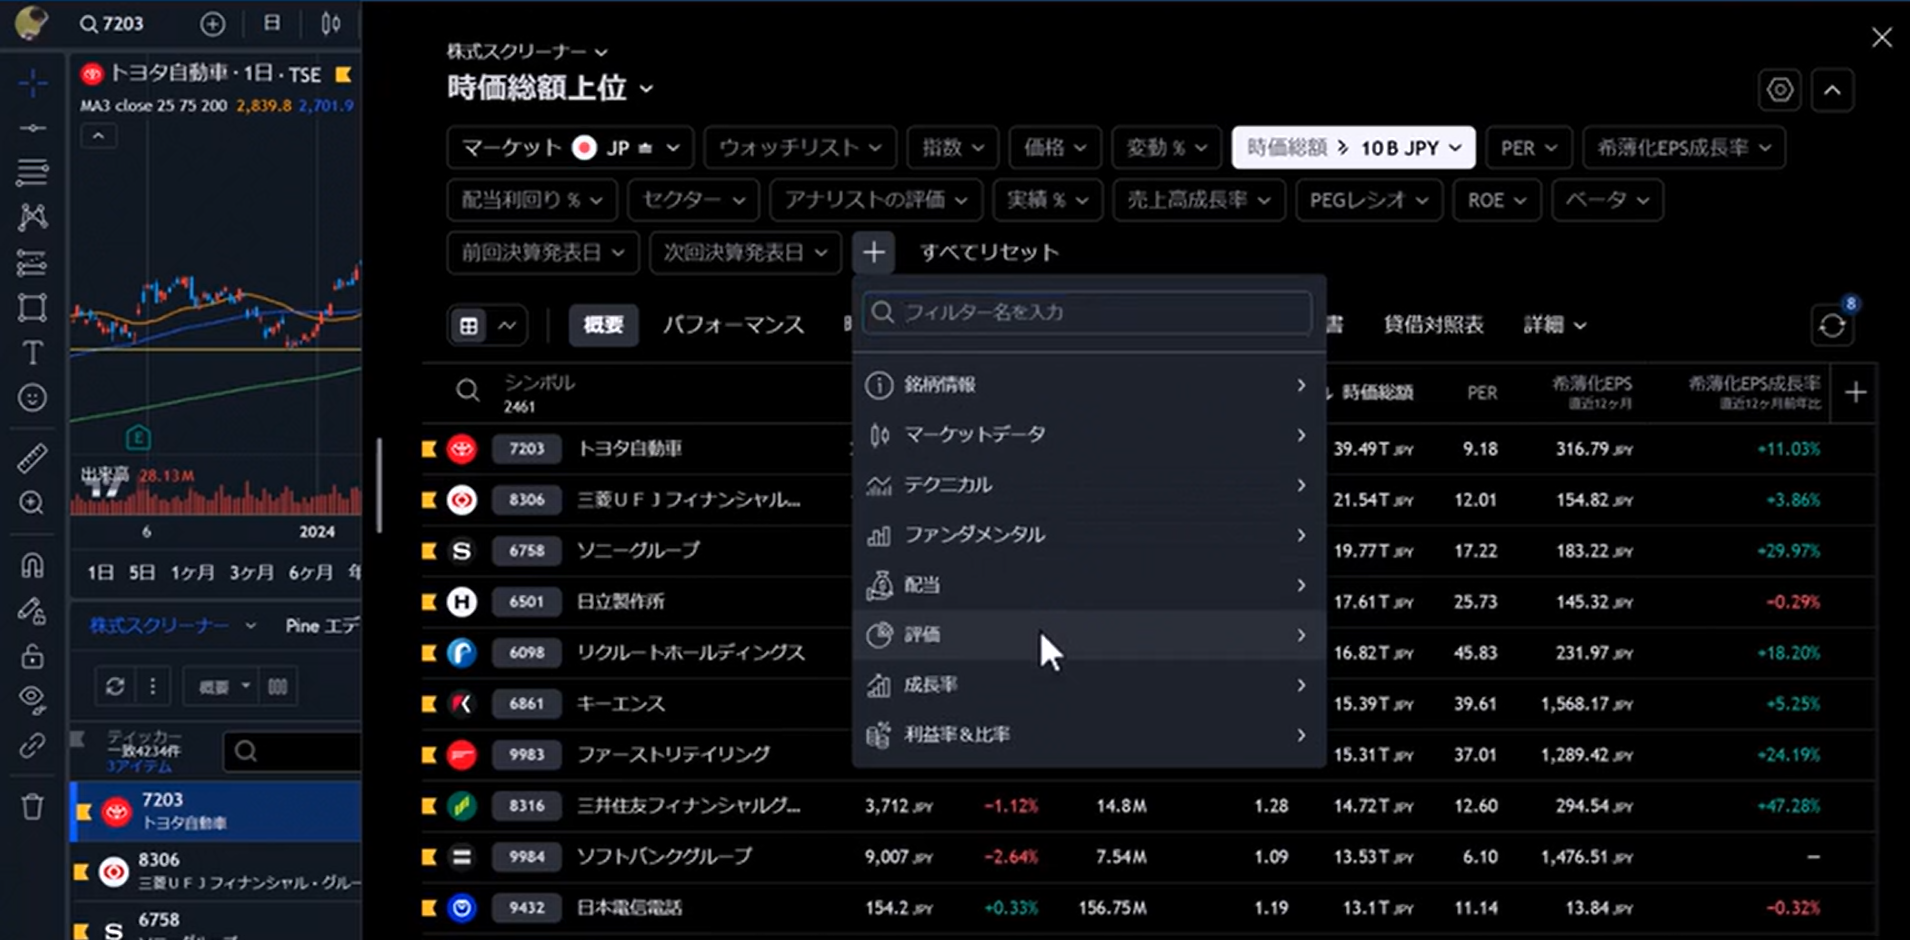Click the フィルター名を入力 search field

(x=1088, y=313)
